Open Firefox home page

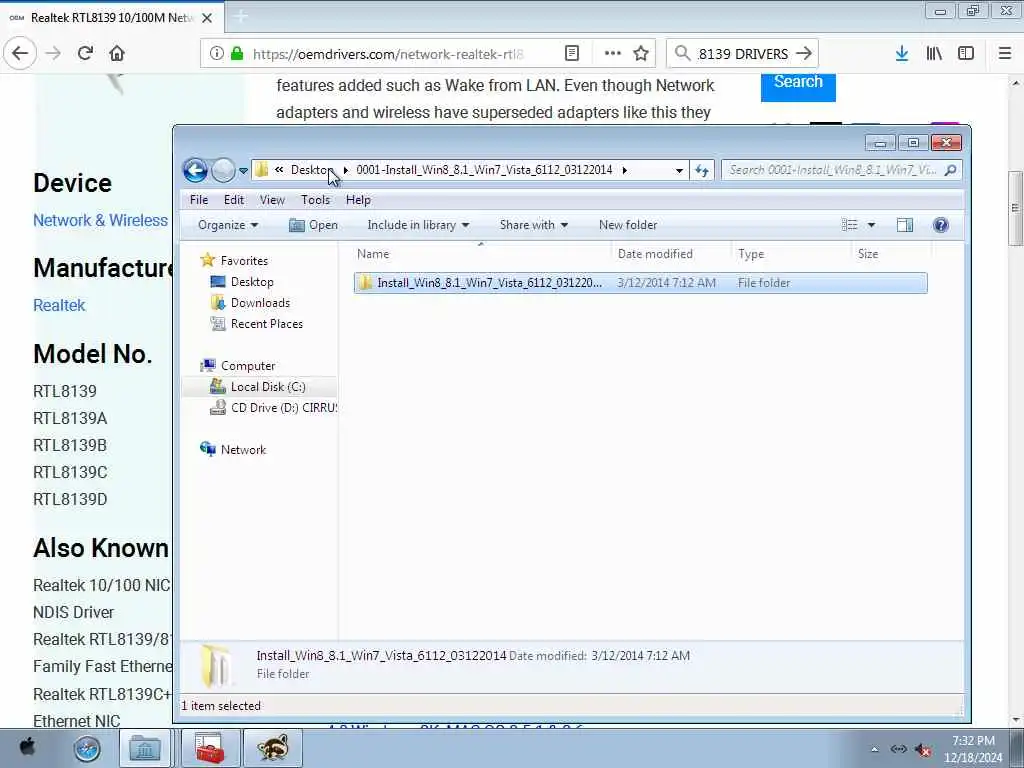117,54
